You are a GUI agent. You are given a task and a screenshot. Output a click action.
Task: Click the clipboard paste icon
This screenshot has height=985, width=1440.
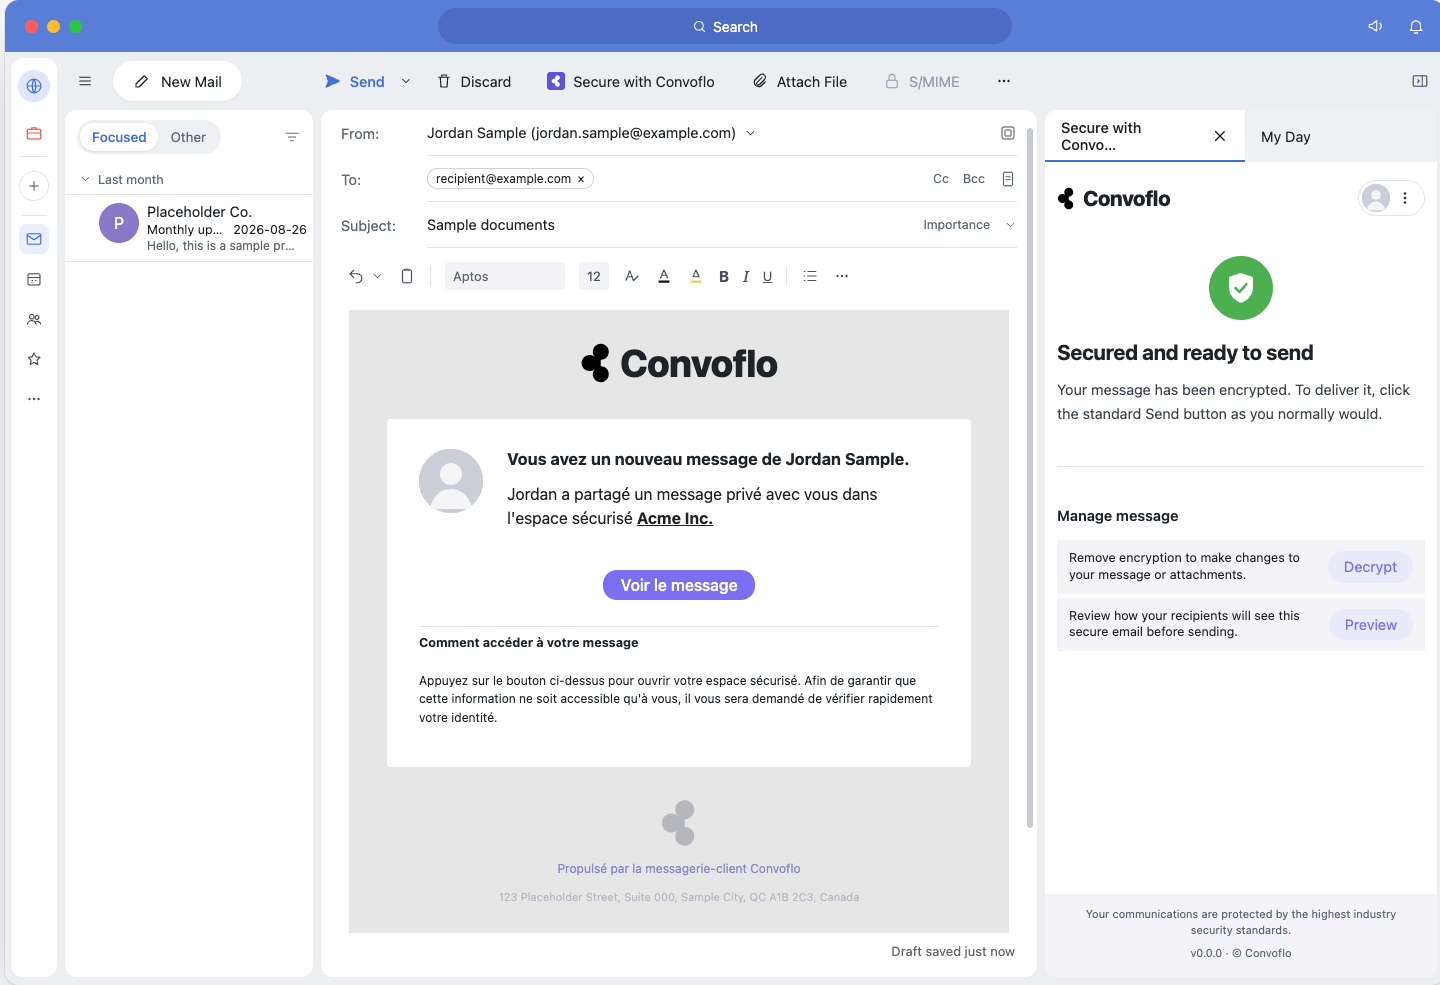[x=407, y=276]
